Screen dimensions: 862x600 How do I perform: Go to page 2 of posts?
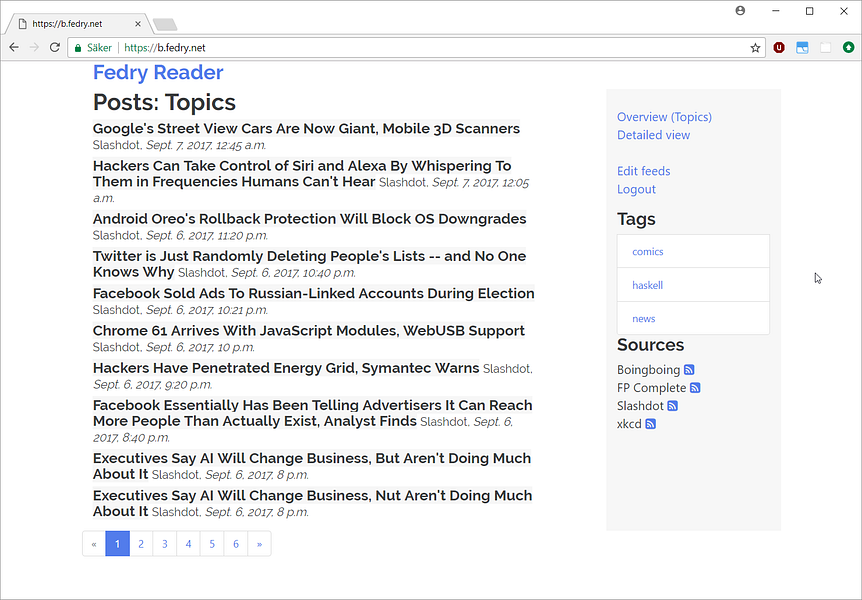click(x=141, y=544)
